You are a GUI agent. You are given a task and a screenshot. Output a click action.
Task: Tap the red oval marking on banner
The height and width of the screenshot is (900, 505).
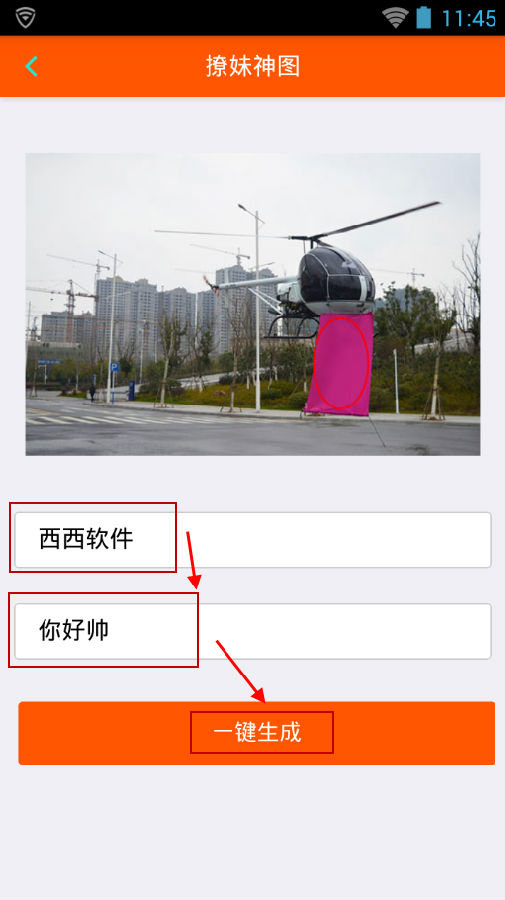(x=341, y=363)
